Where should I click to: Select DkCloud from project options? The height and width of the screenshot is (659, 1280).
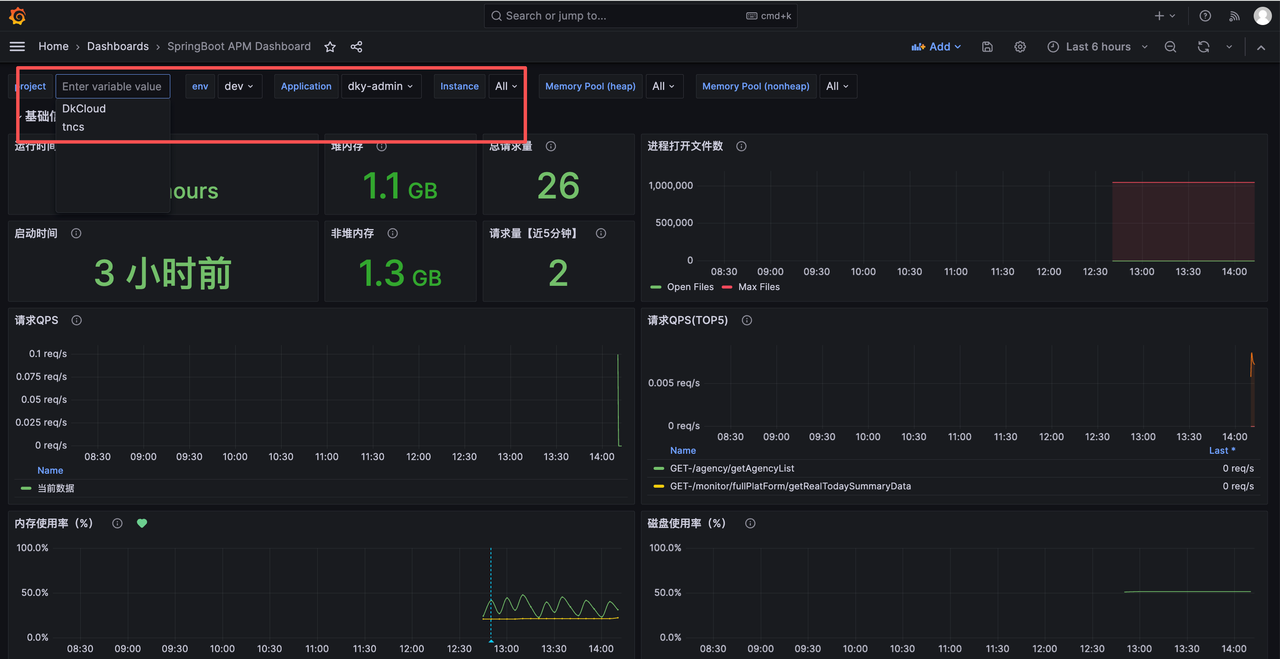click(84, 109)
